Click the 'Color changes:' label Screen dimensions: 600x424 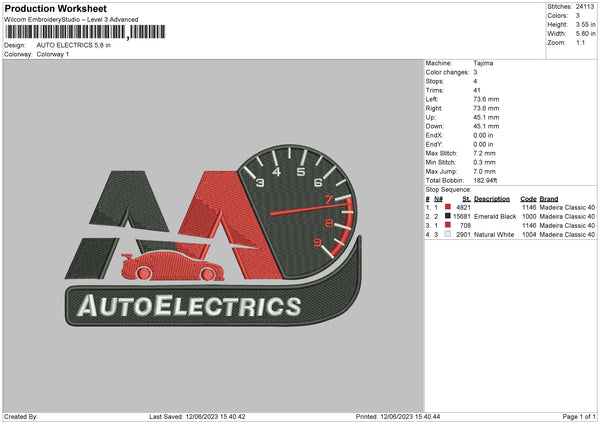click(x=447, y=72)
